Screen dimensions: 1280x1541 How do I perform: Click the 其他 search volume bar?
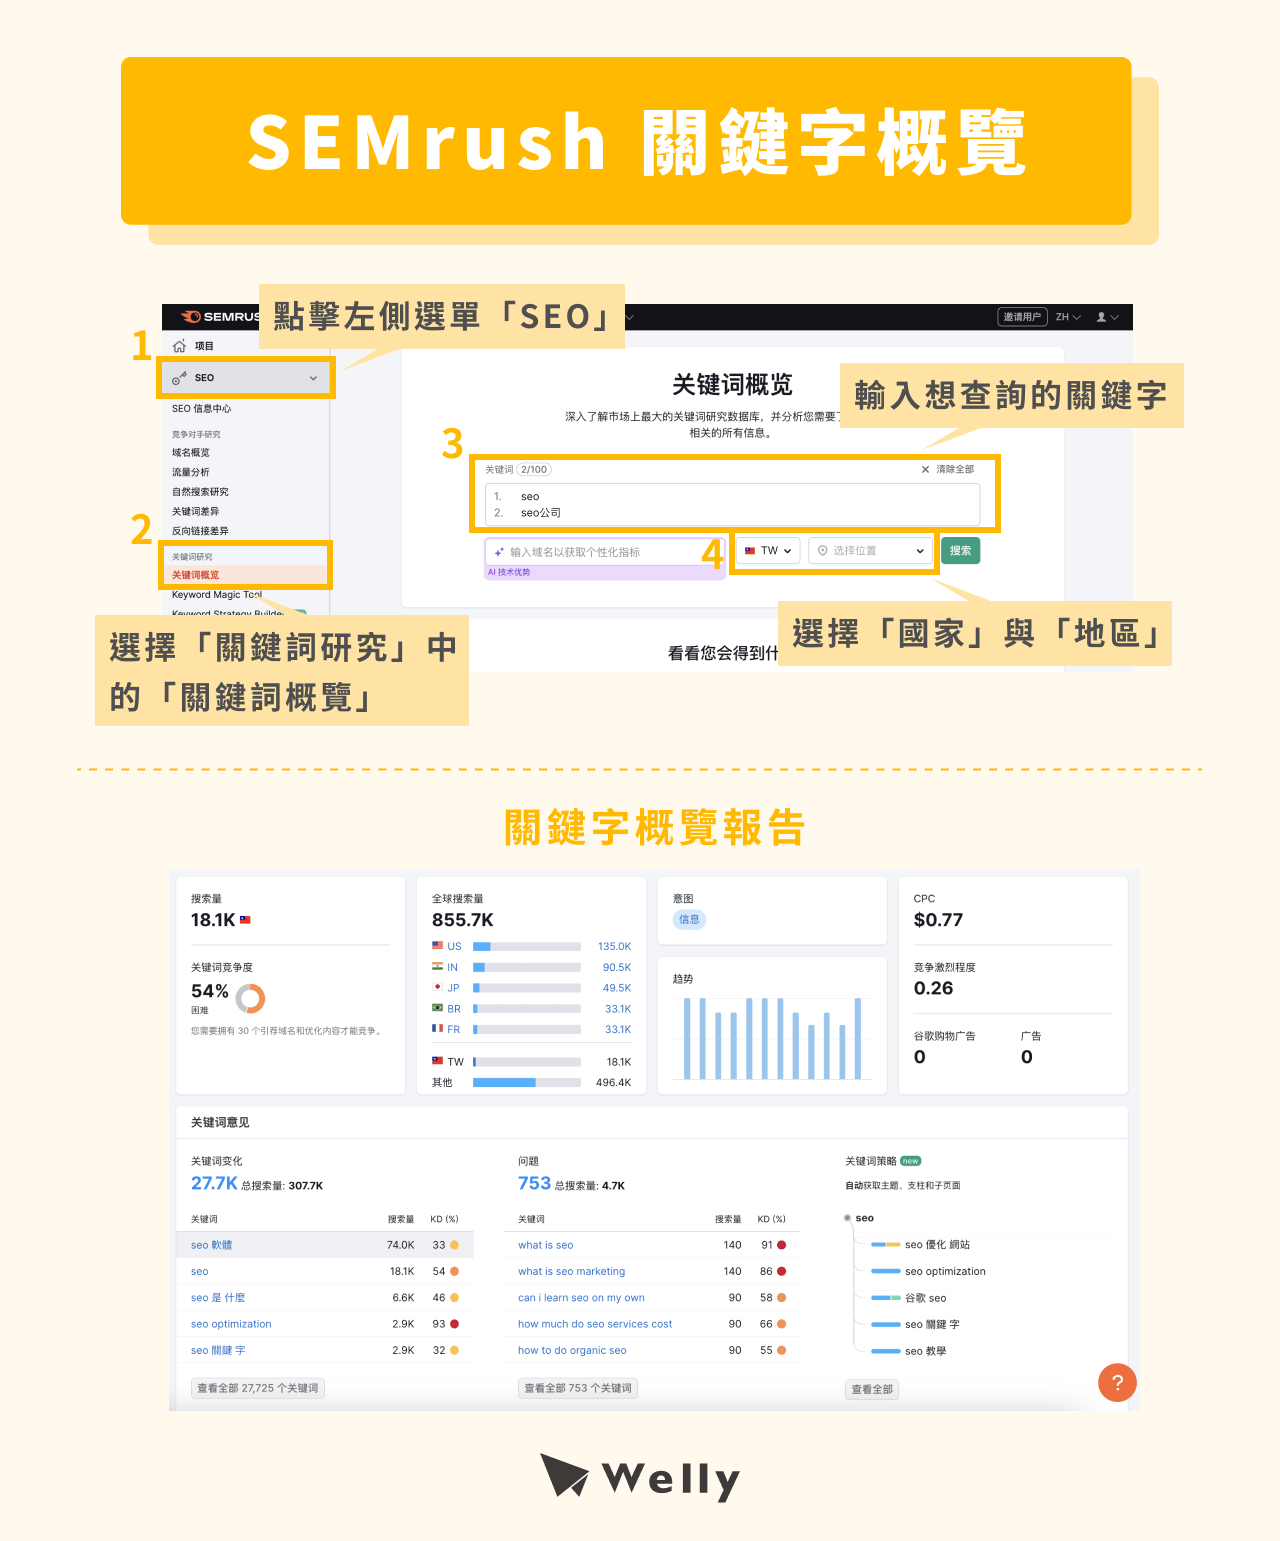tap(527, 1082)
